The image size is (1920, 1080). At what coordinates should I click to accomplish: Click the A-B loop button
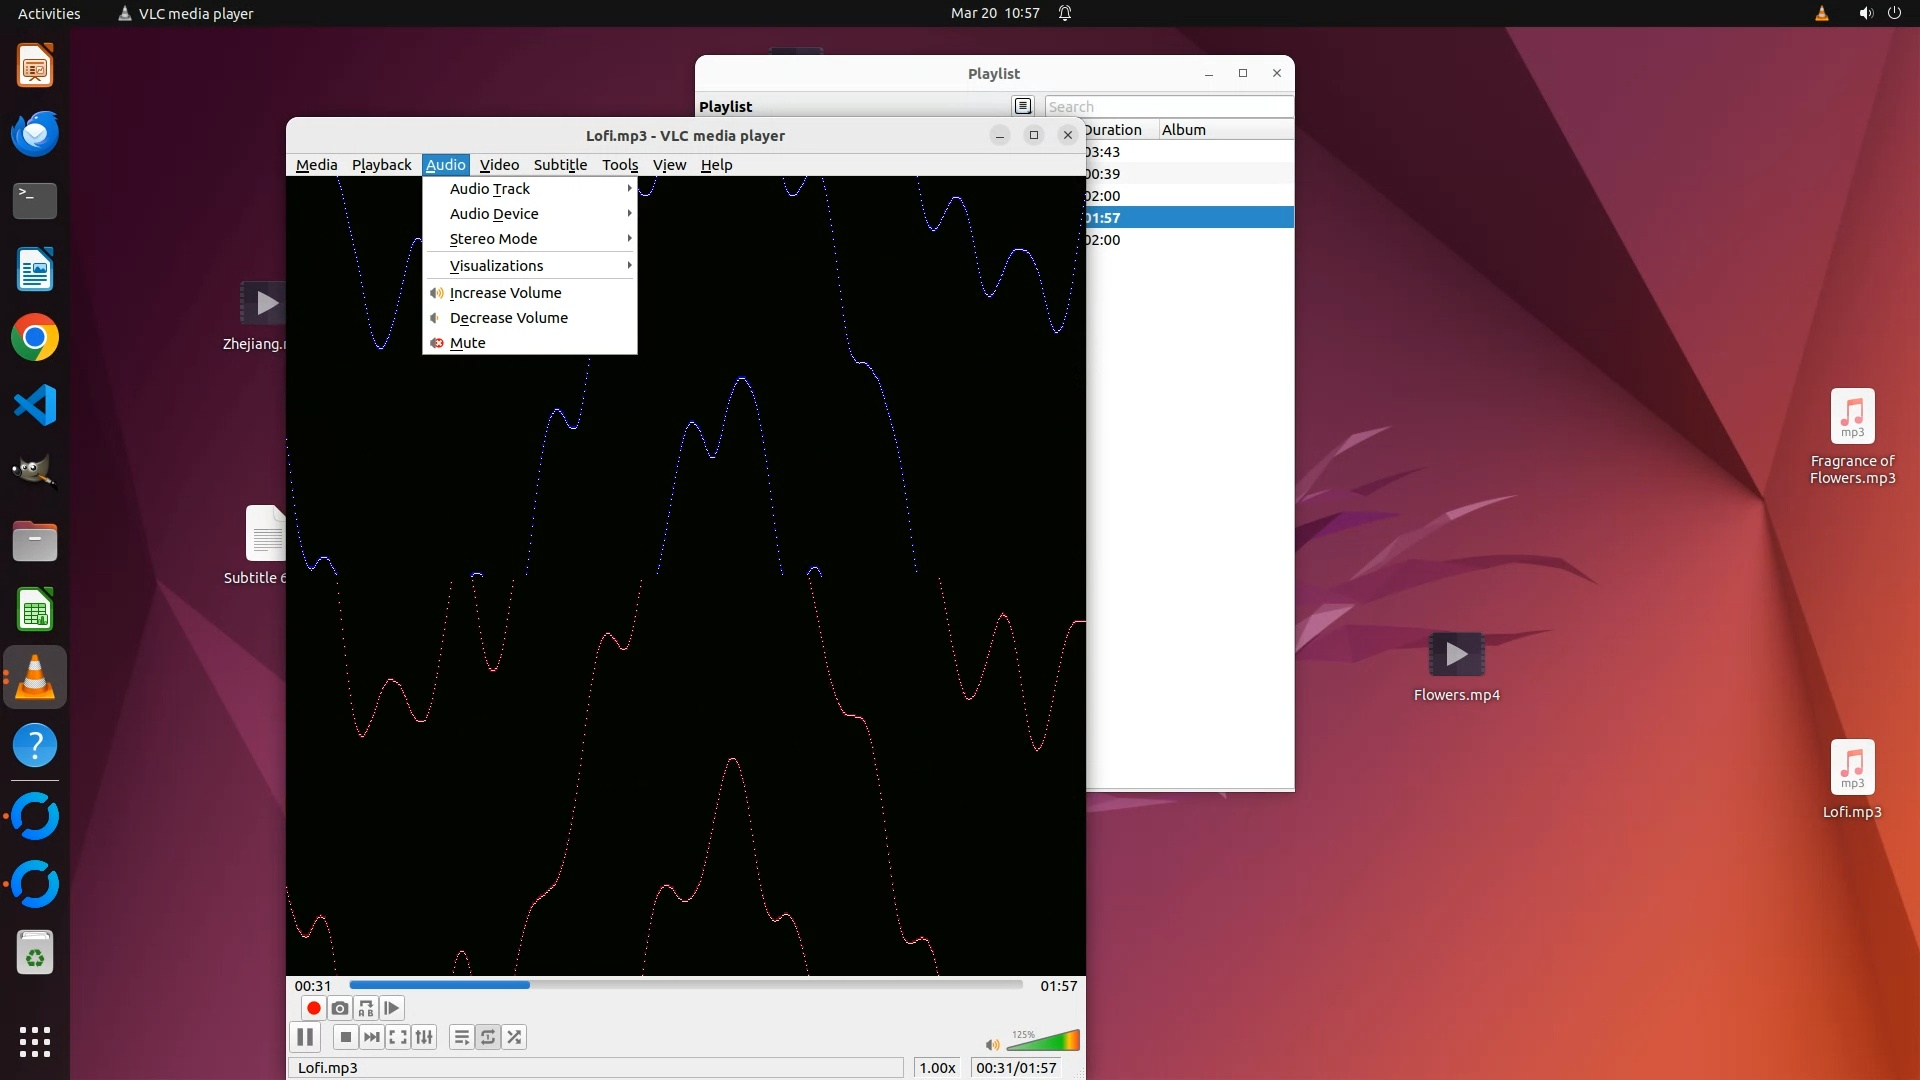[366, 1008]
